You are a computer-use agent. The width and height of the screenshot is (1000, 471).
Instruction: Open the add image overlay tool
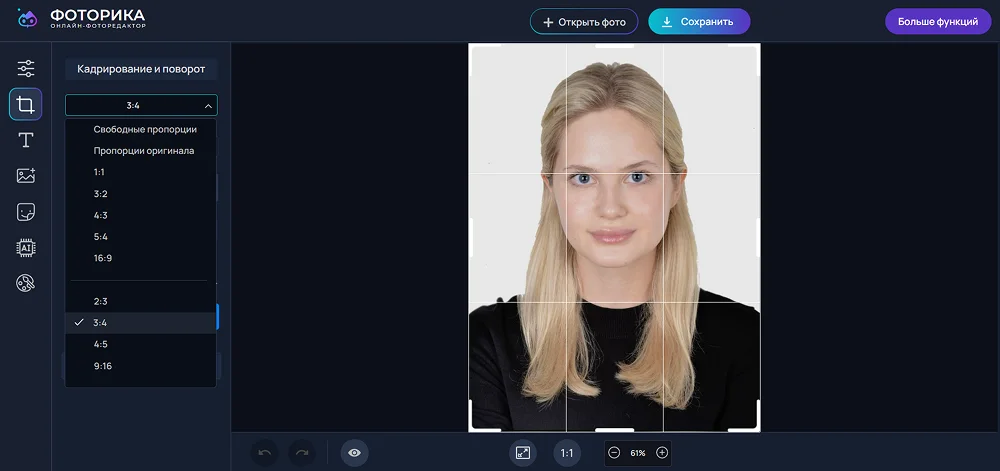point(26,176)
